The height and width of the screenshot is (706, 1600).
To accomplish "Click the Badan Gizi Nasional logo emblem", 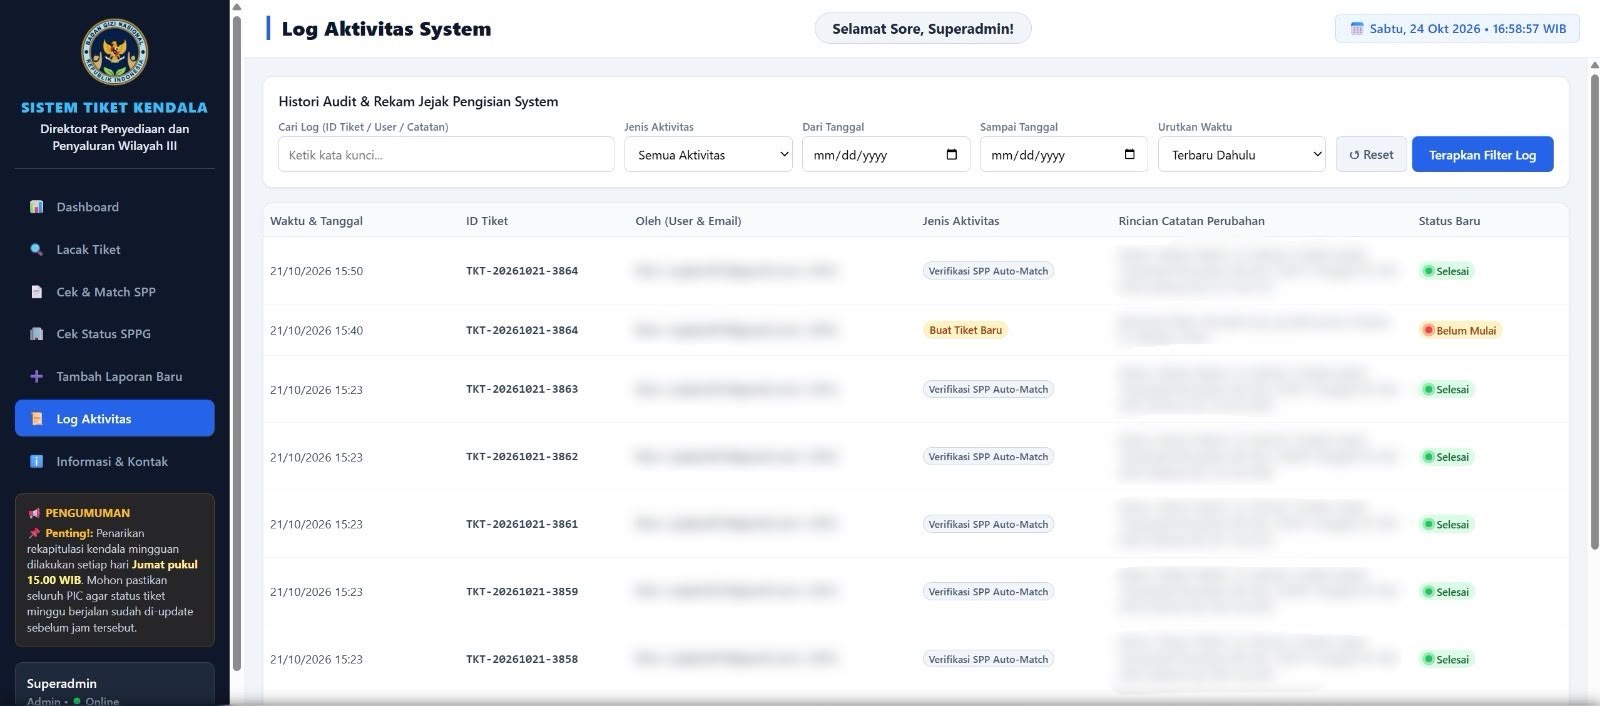I will pyautogui.click(x=114, y=51).
